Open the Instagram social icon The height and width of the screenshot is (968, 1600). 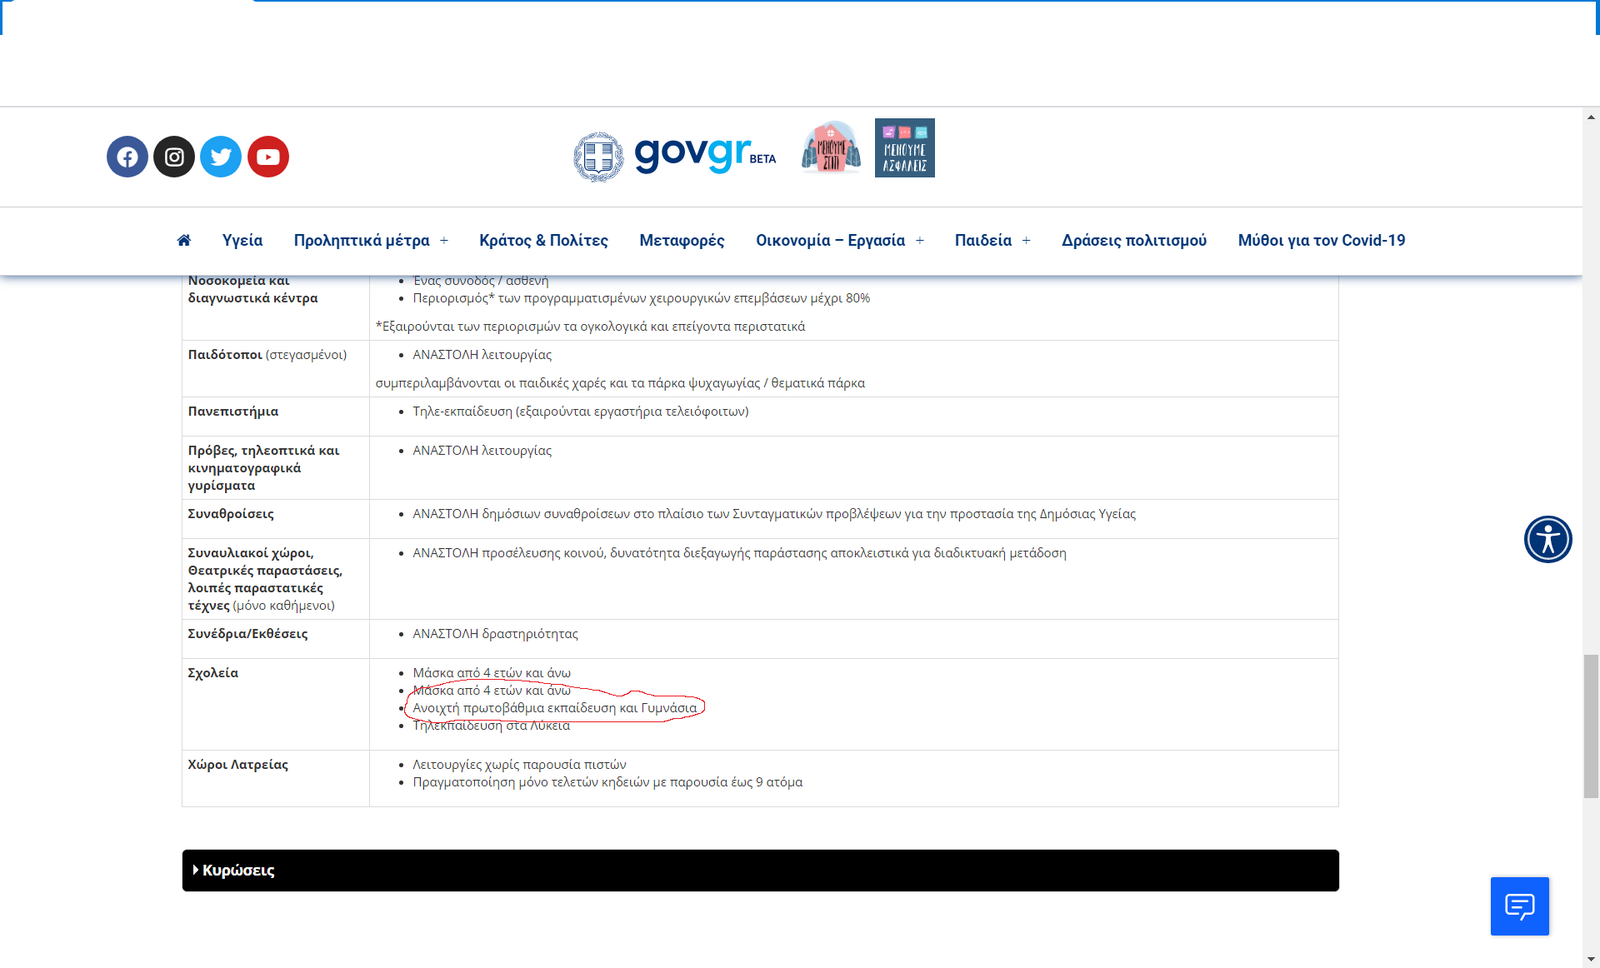click(x=174, y=157)
